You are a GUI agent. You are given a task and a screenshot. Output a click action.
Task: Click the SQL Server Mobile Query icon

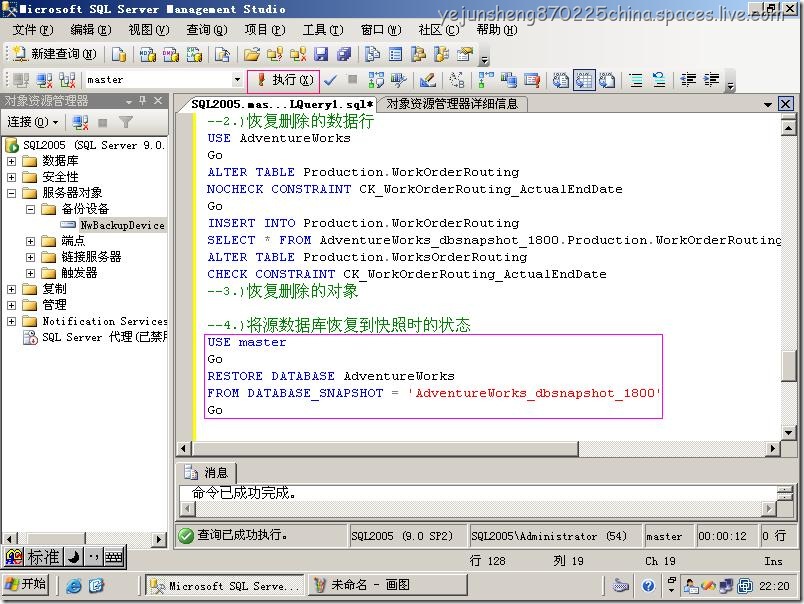tap(222, 54)
